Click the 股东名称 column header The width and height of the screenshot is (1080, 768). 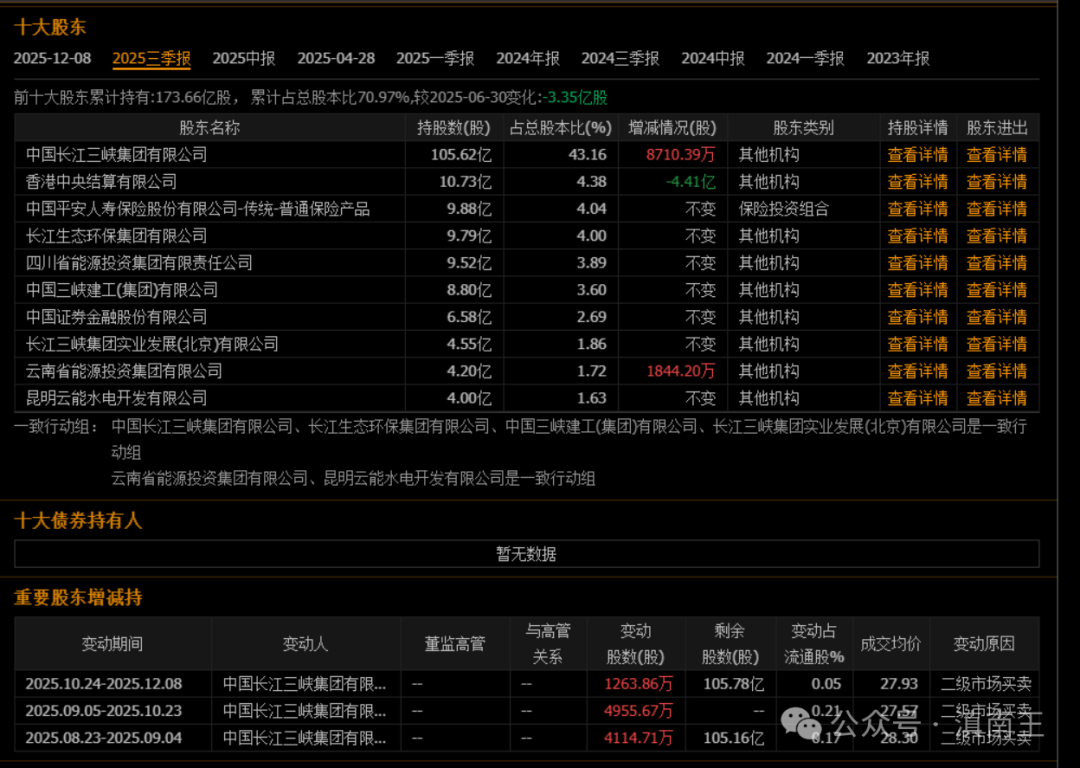coord(209,128)
